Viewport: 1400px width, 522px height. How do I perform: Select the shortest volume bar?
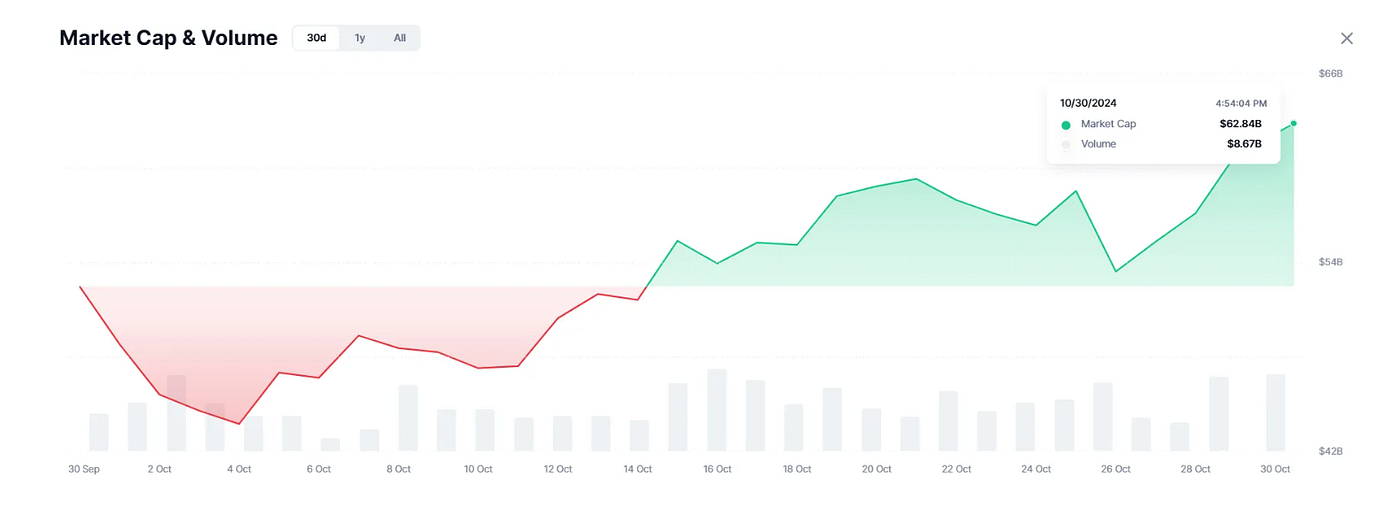click(330, 444)
